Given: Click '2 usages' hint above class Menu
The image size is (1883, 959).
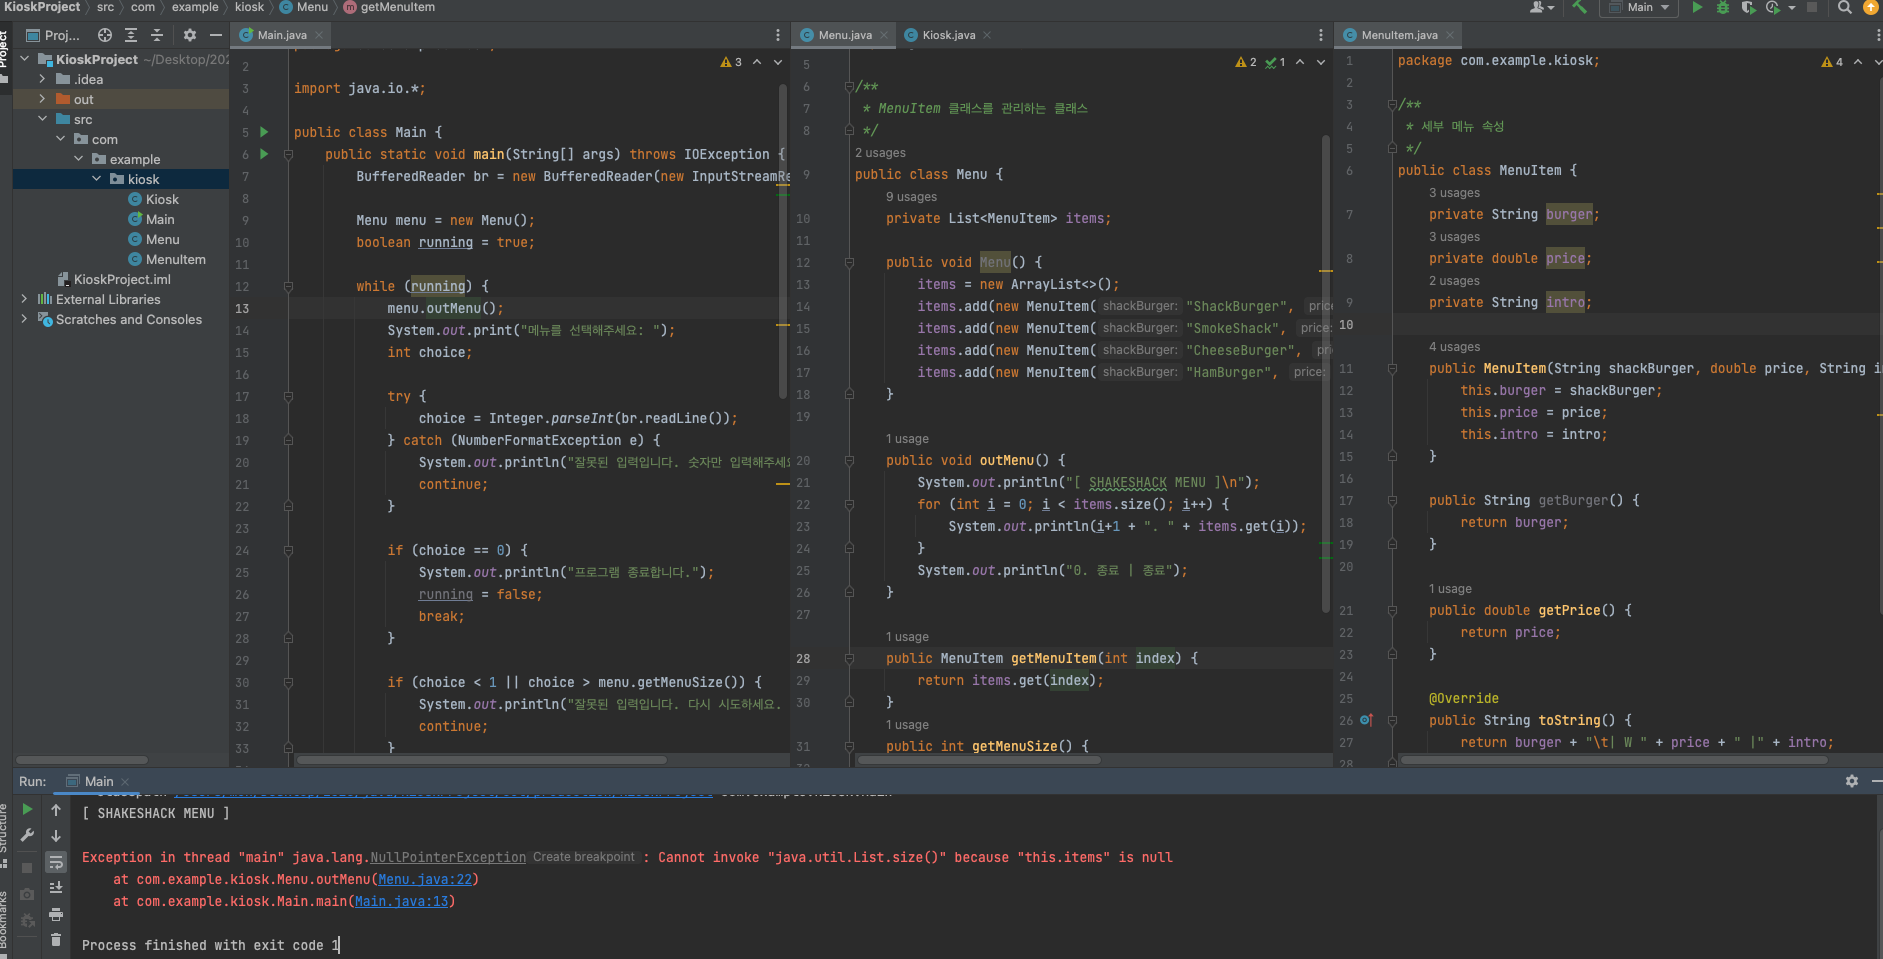Looking at the screenshot, I should coord(880,153).
